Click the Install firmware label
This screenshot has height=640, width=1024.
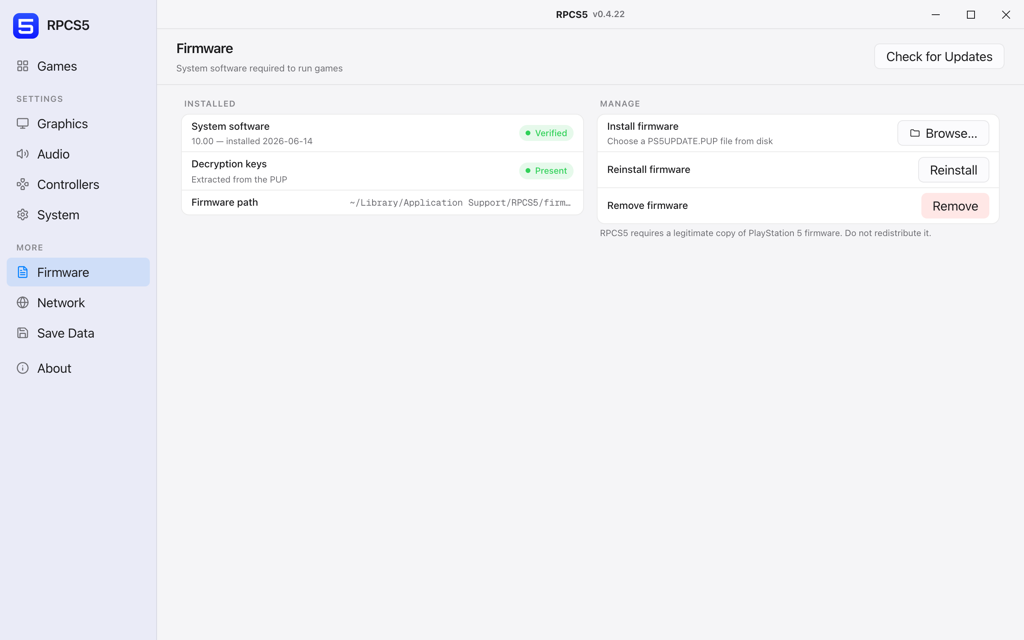click(x=643, y=126)
